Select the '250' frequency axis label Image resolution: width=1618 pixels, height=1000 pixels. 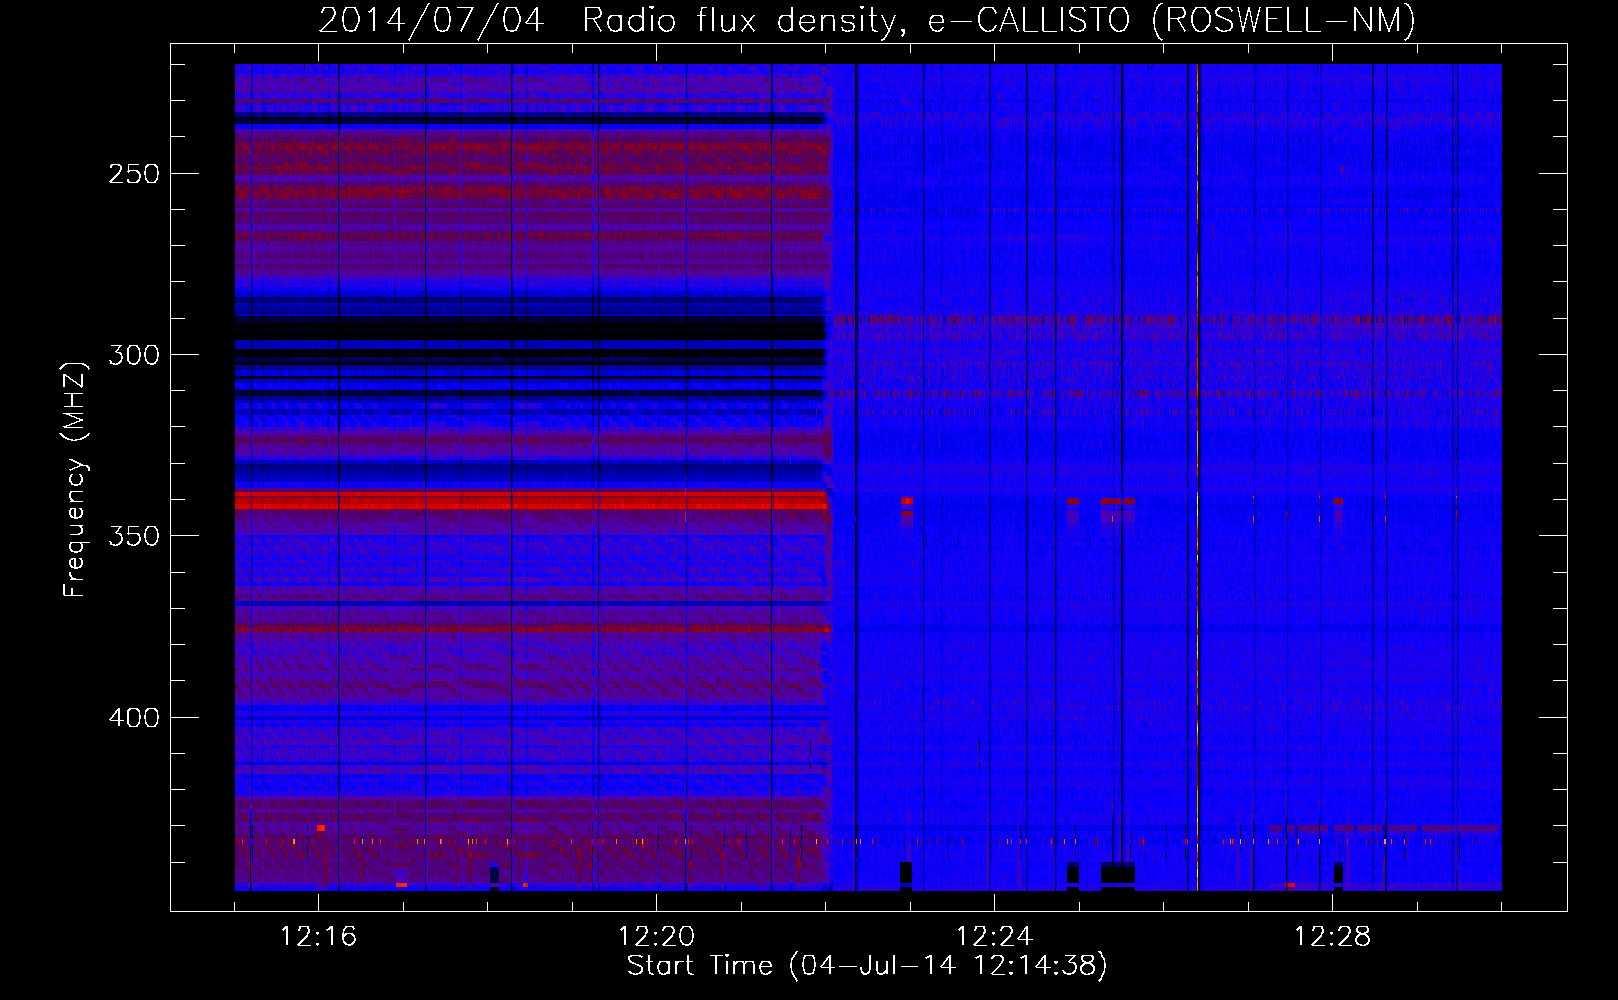point(134,174)
